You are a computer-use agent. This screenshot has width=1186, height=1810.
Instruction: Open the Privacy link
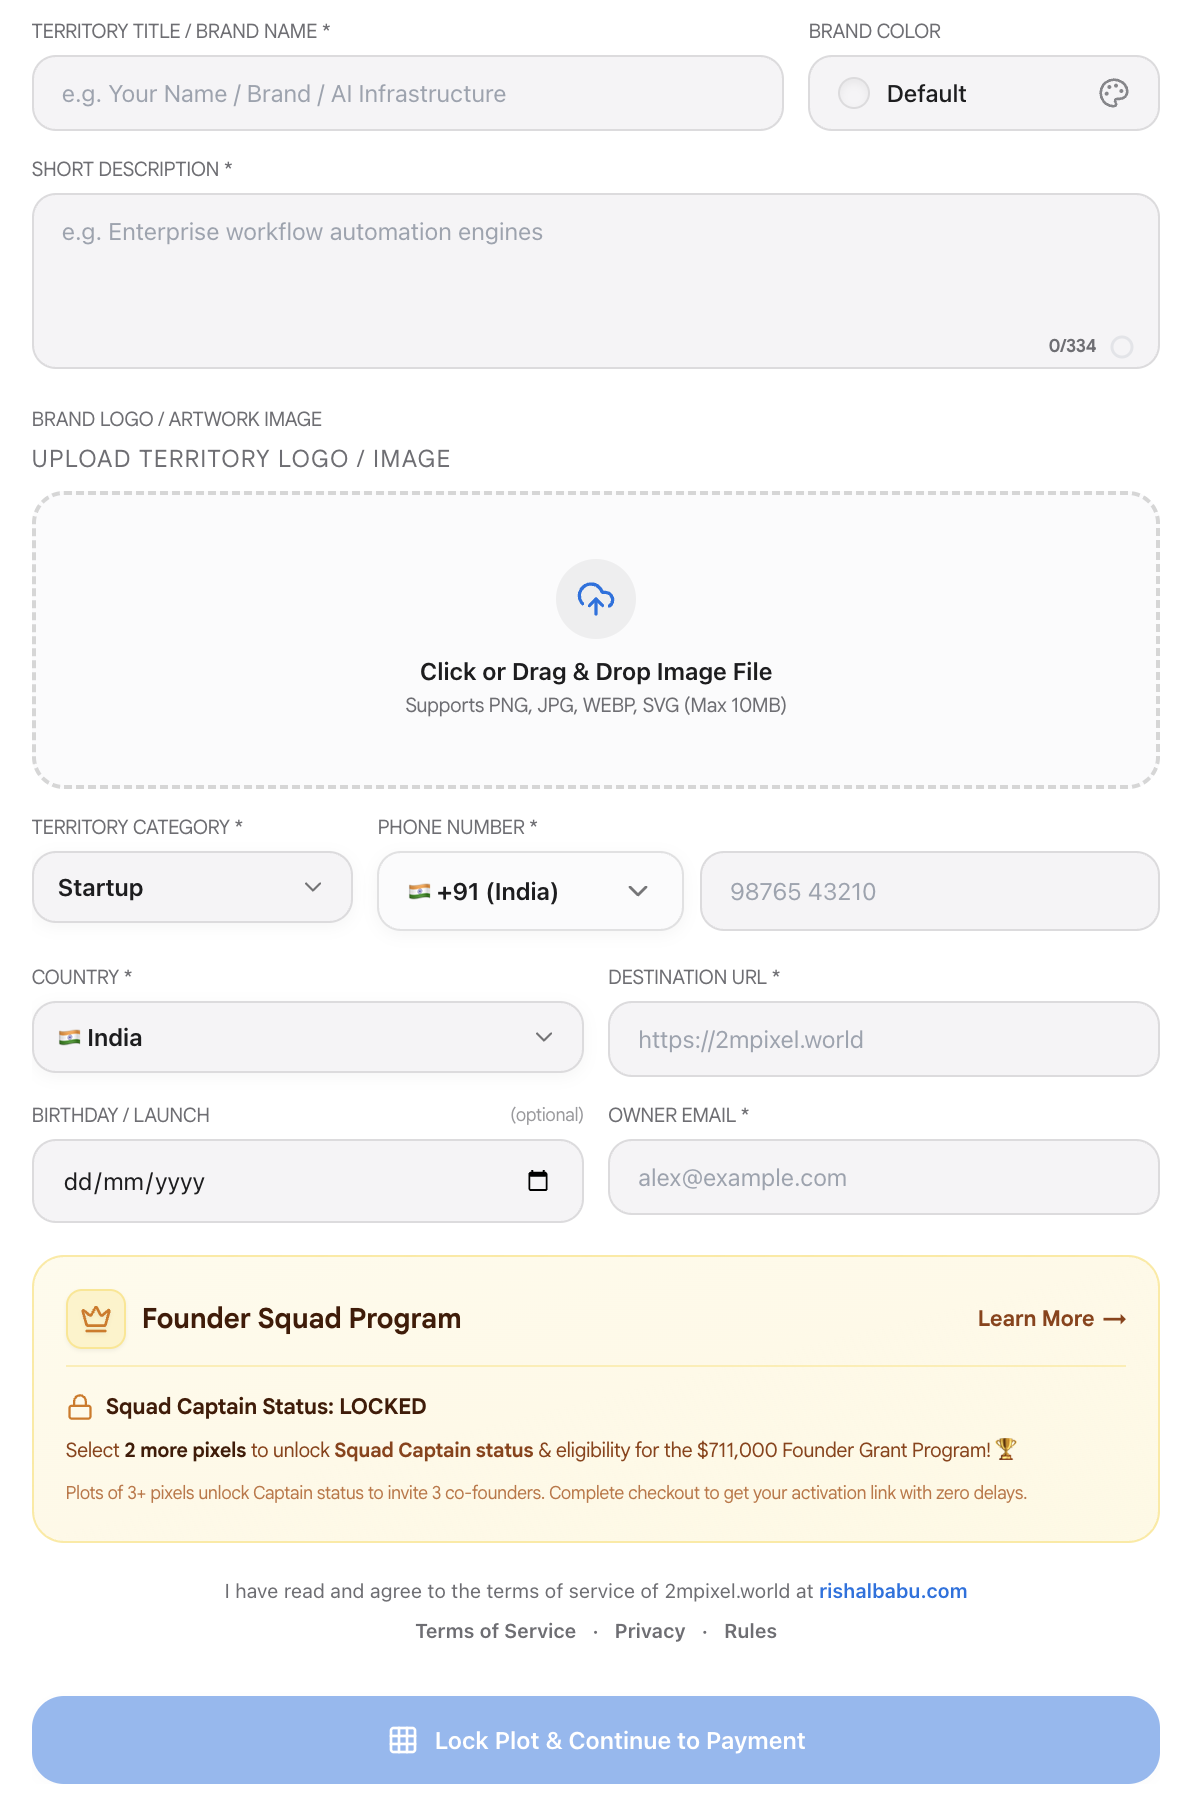[x=650, y=1631]
